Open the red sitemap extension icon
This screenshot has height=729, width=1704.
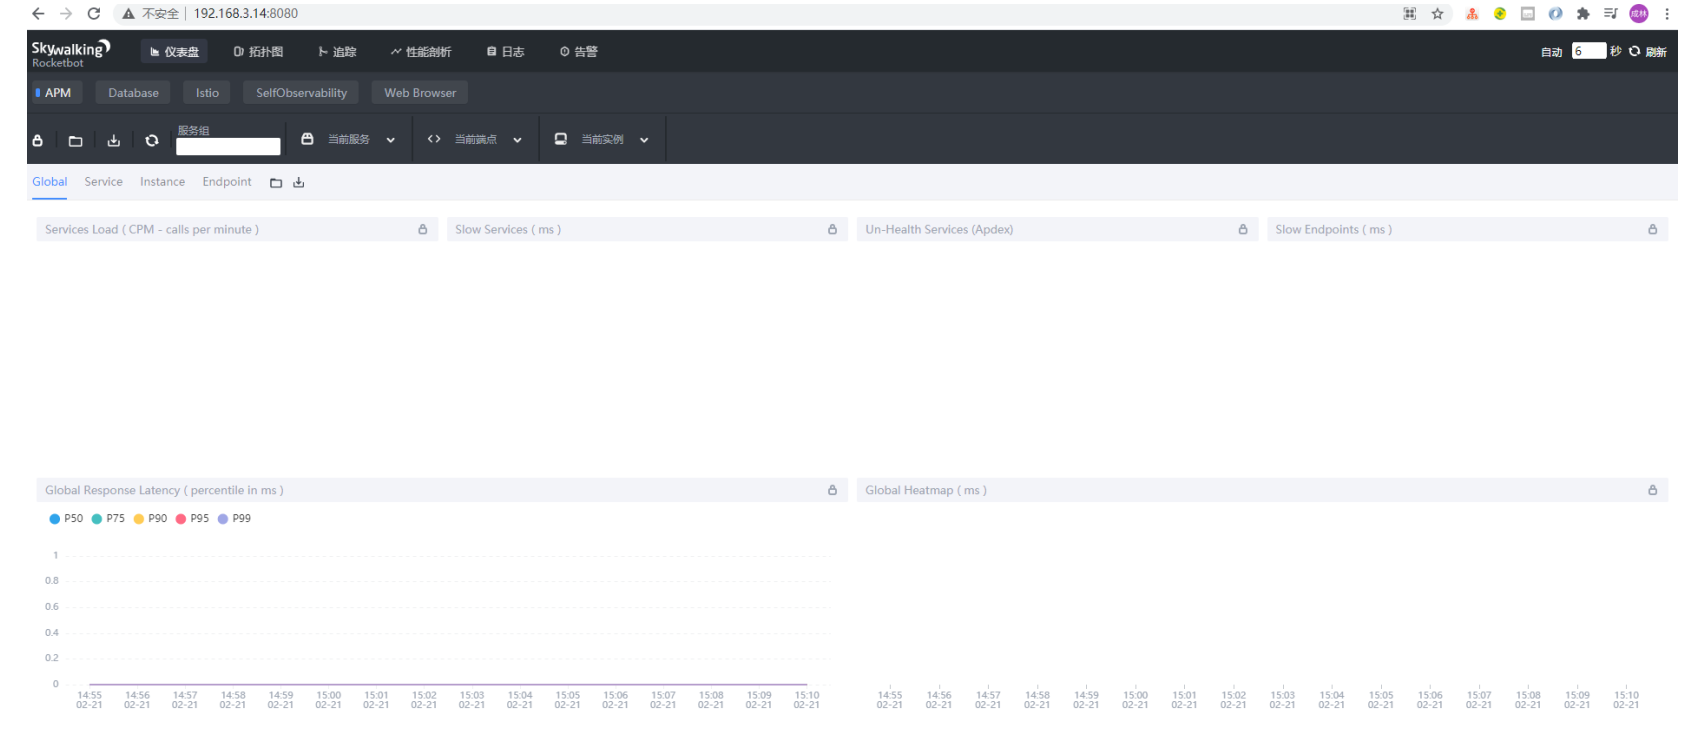tap(1472, 14)
